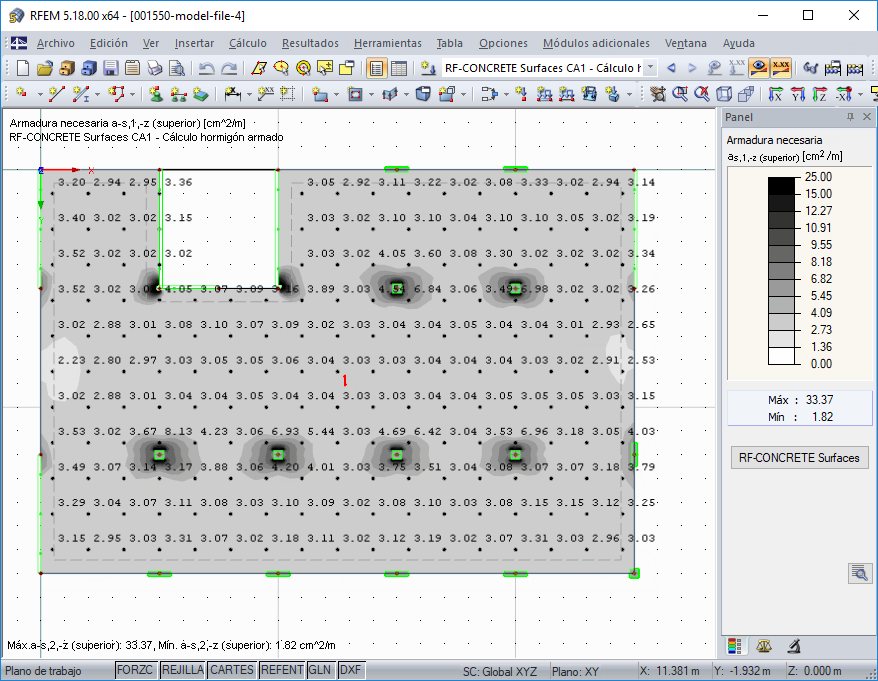This screenshot has height=681, width=878.
Task: Click the RF-CONCRETE Surfaces button
Action: (799, 458)
